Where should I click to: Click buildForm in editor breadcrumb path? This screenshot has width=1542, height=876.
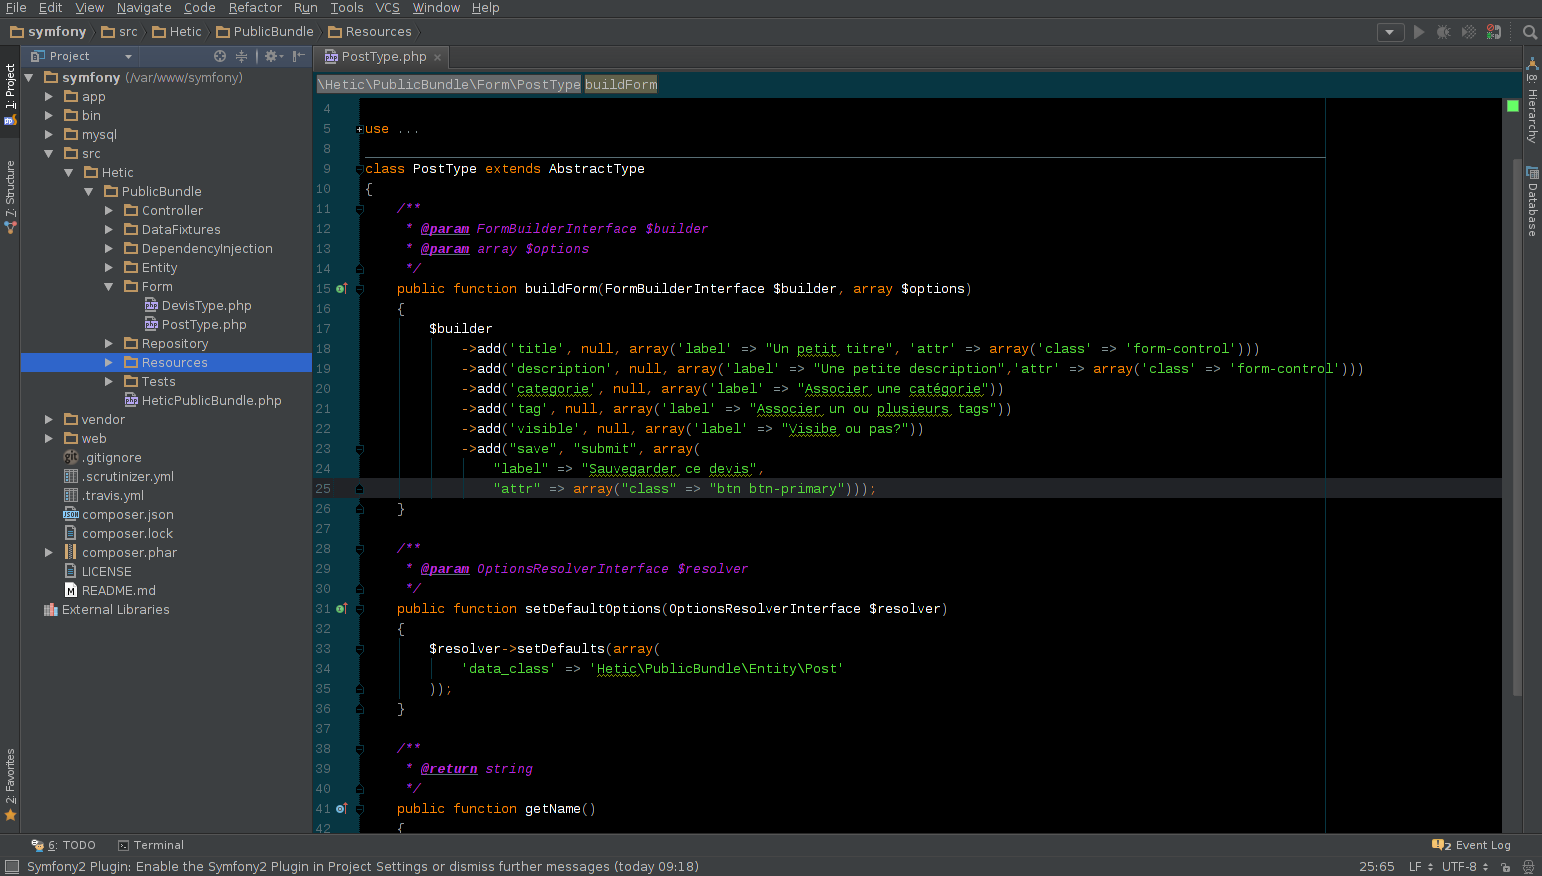click(621, 85)
